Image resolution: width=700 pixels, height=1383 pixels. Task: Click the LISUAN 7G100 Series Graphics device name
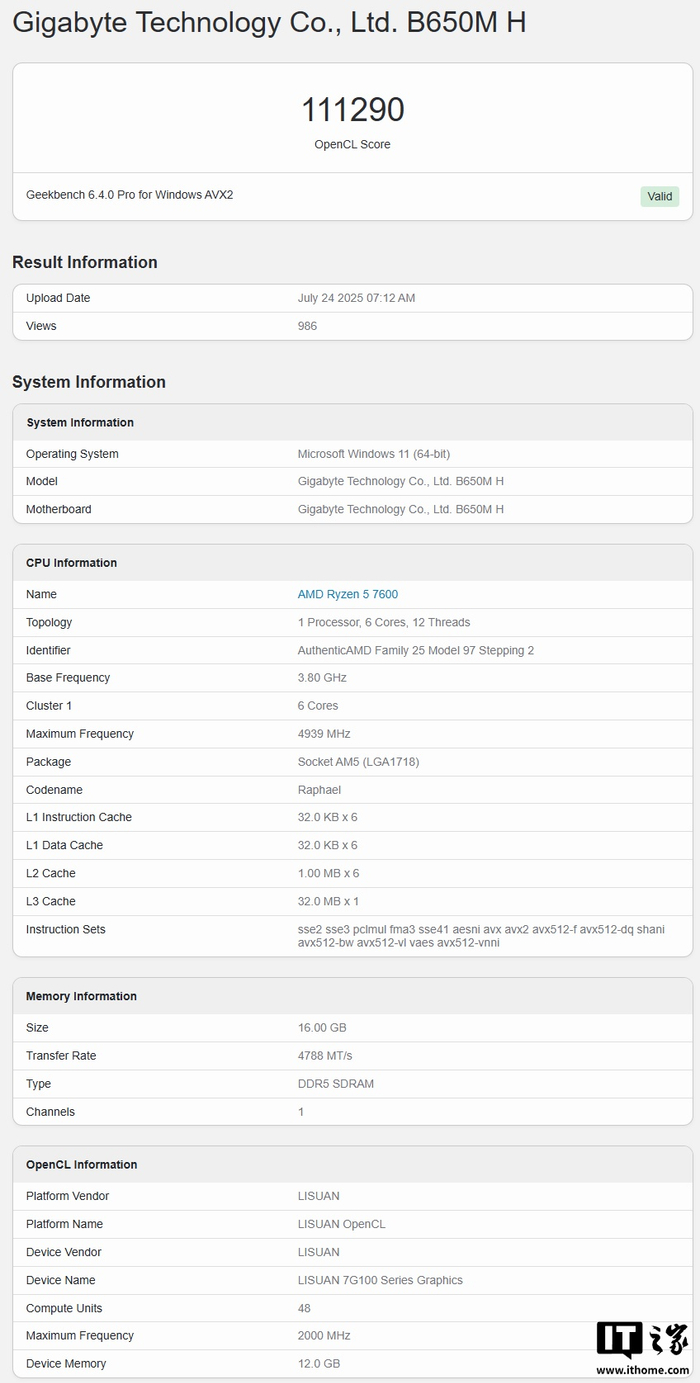tap(380, 1280)
